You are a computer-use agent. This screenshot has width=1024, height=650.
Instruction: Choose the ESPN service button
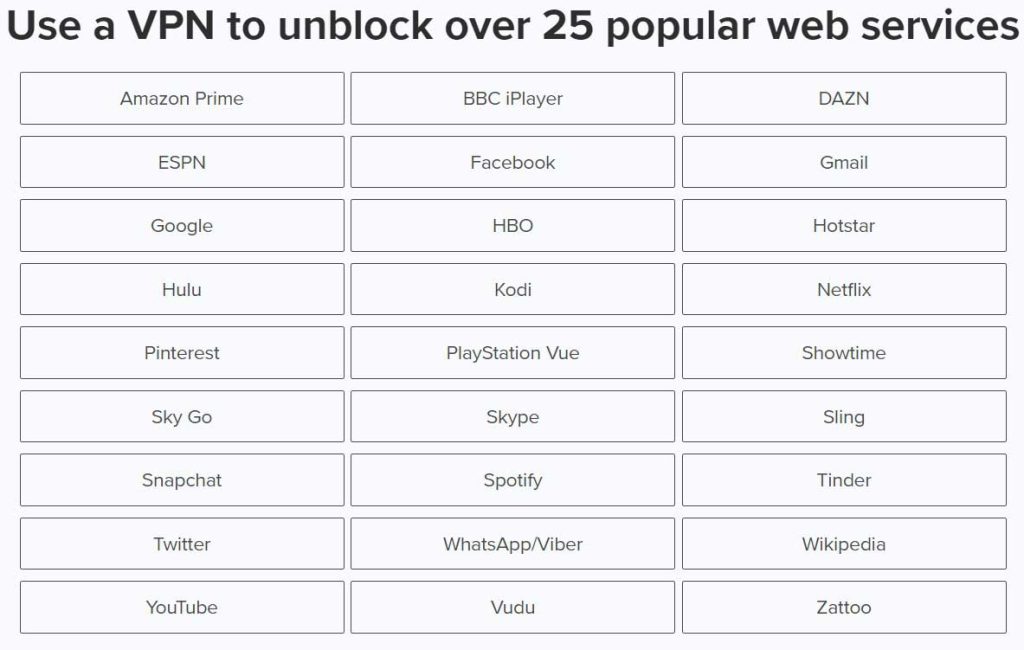click(182, 162)
